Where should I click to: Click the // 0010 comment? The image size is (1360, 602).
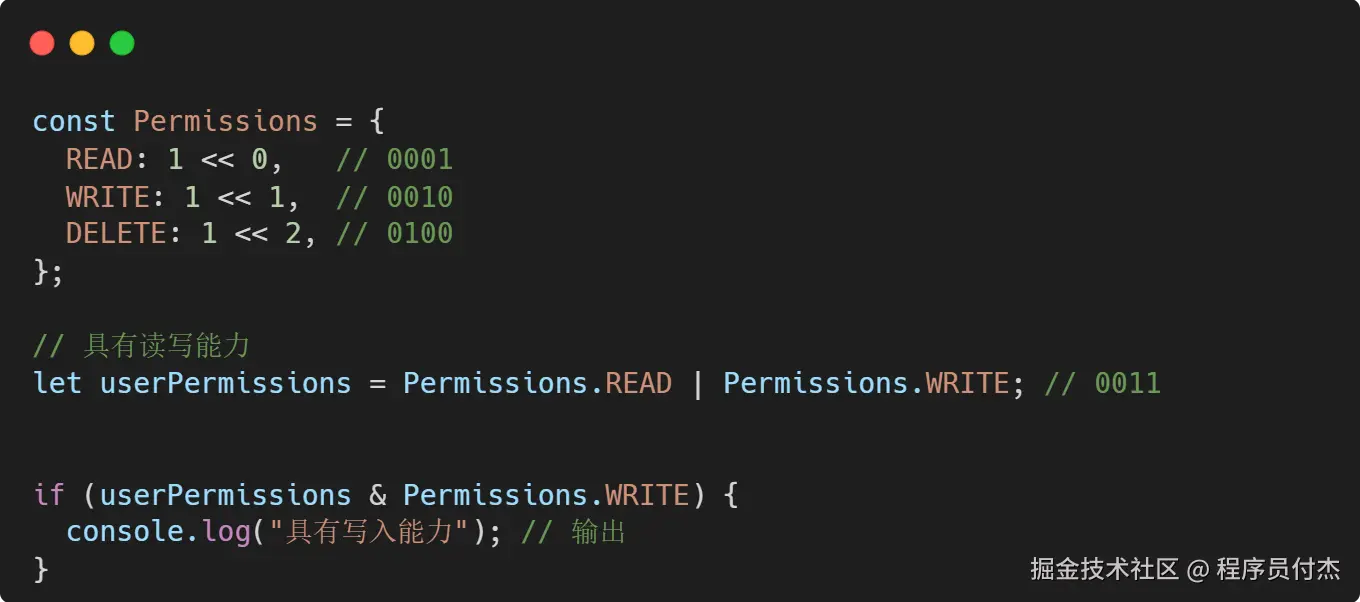tap(394, 196)
